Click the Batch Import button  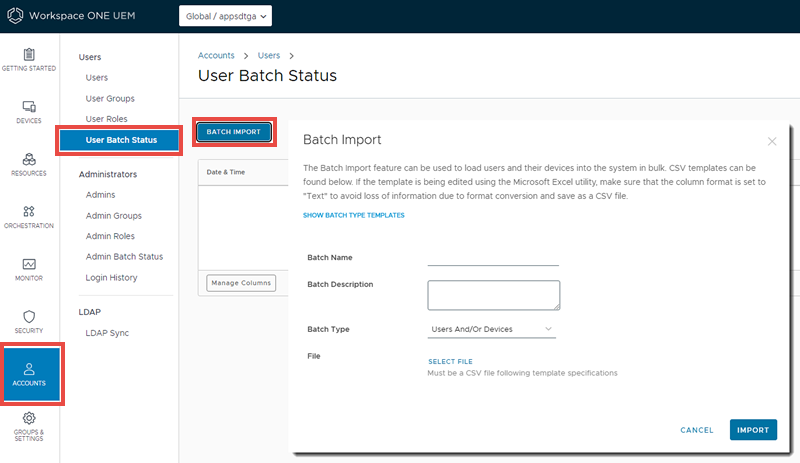click(x=234, y=132)
